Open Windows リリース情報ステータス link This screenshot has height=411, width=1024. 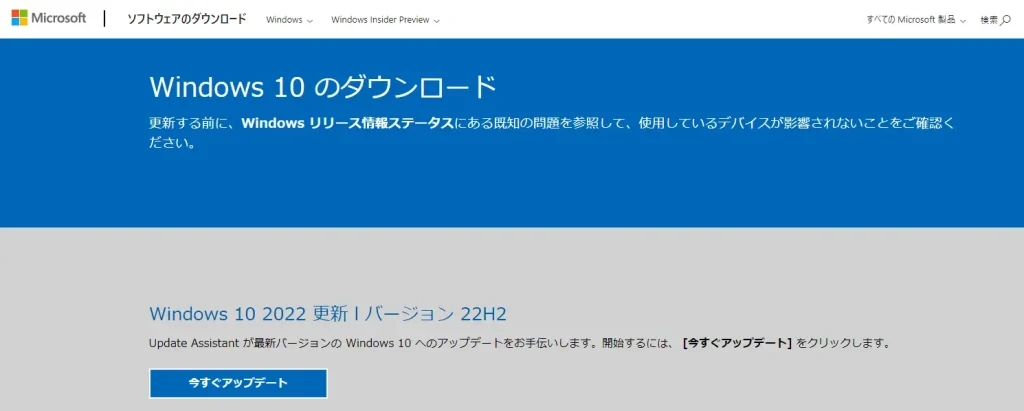347,123
